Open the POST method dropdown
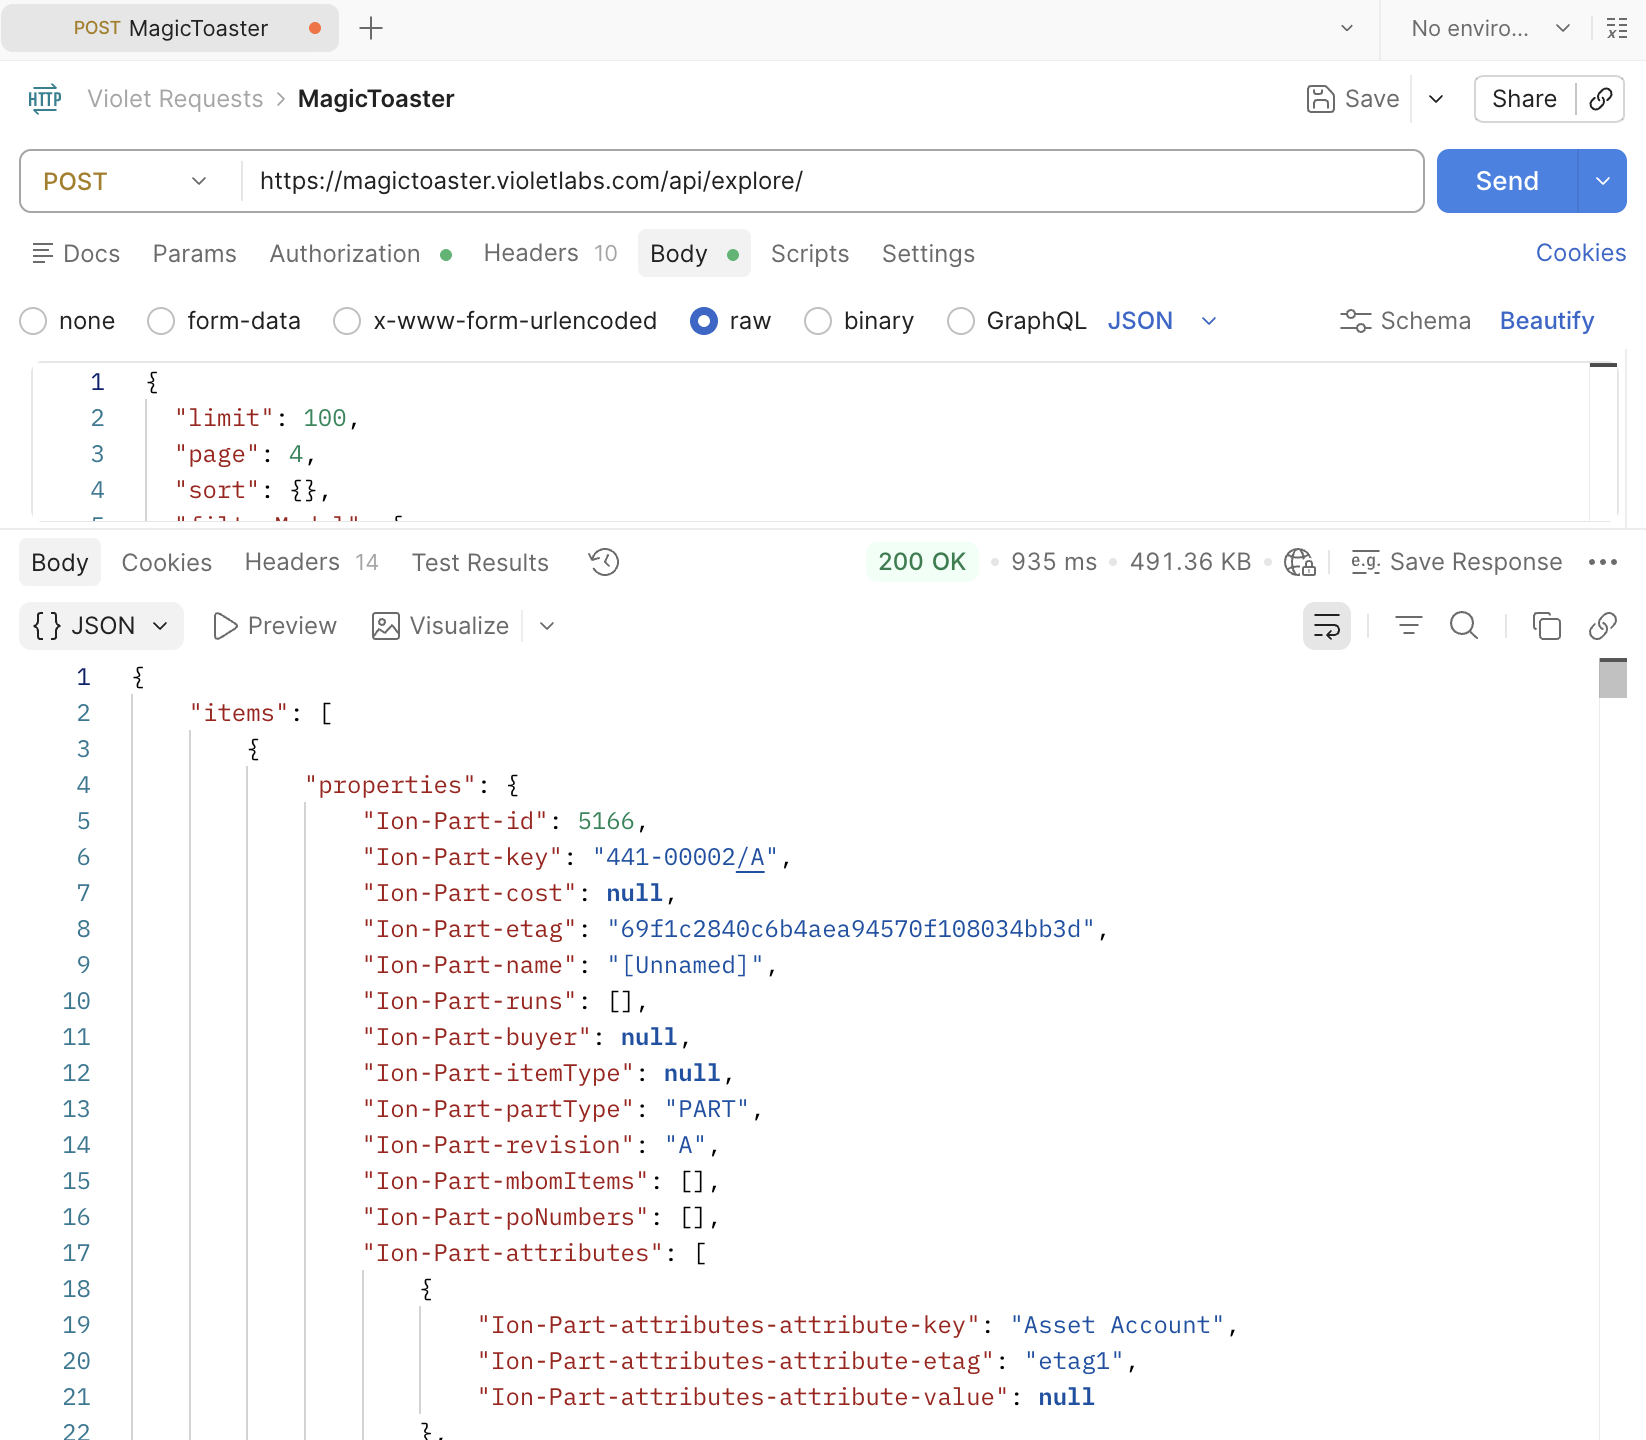Viewport: 1646px width, 1440px height. tap(126, 181)
